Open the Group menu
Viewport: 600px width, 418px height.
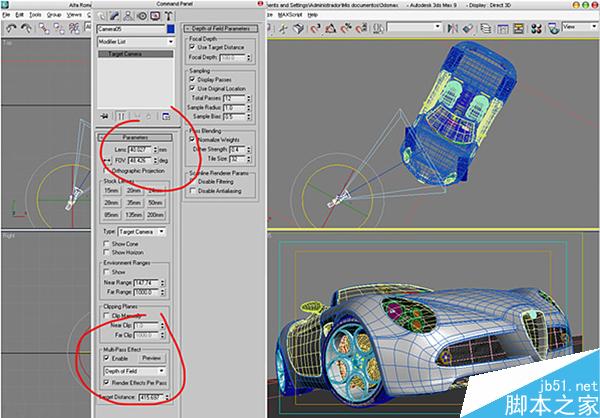(x=54, y=15)
